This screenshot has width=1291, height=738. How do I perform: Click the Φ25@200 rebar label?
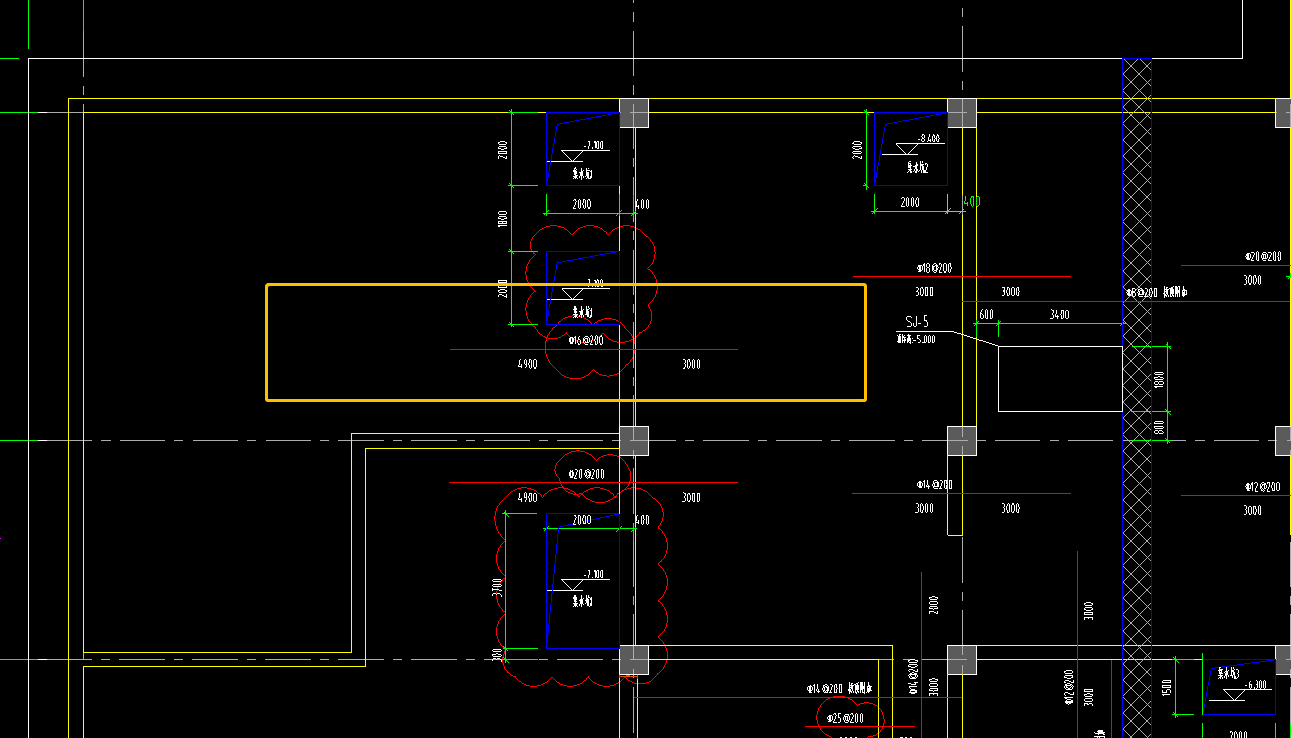pyautogui.click(x=845, y=718)
